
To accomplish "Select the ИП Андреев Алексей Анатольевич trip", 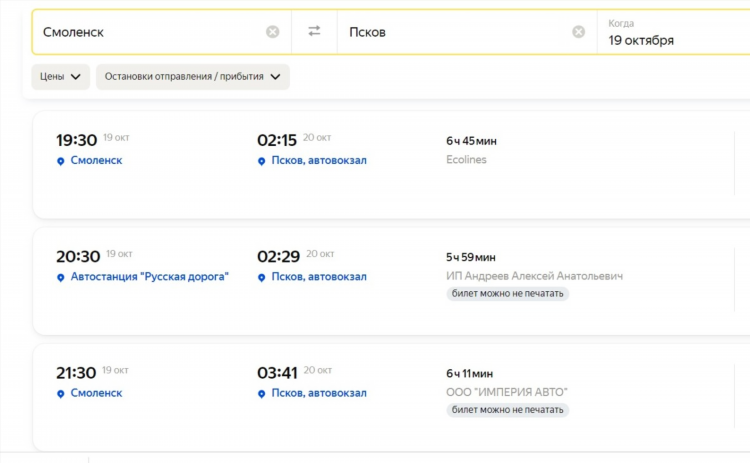I will (391, 281).
